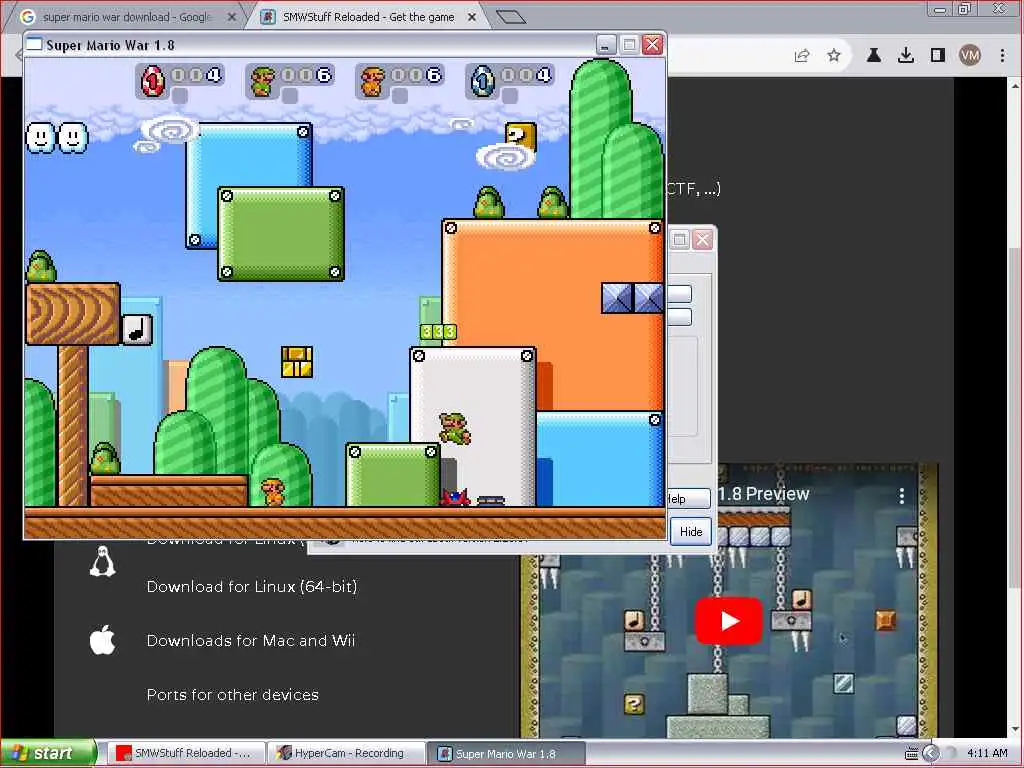This screenshot has height=768, width=1024.
Task: Click the yellow question mark block
Action: click(x=521, y=136)
